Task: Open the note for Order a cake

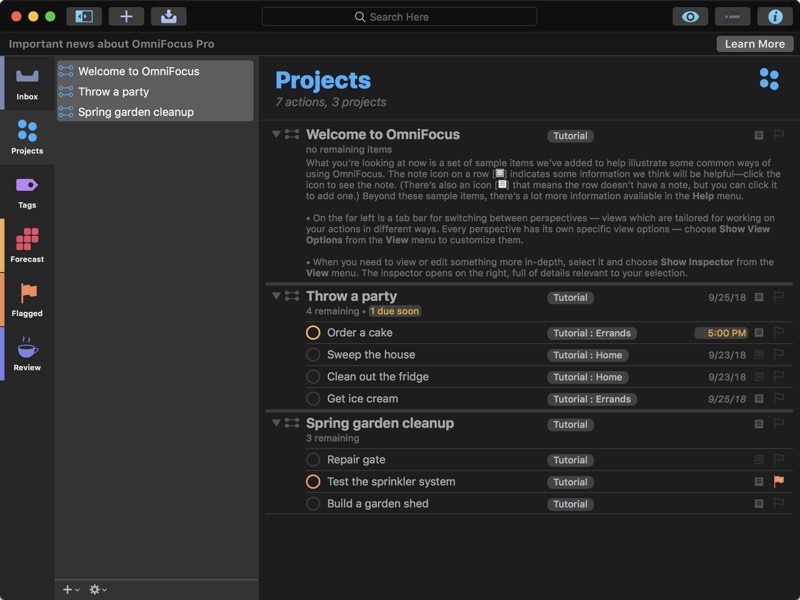Action: tap(759, 333)
